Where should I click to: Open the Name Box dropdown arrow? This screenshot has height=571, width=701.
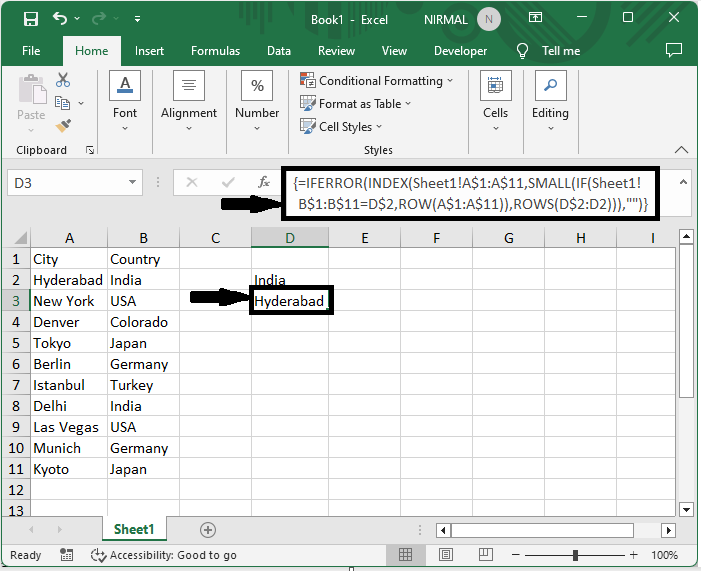tap(132, 182)
